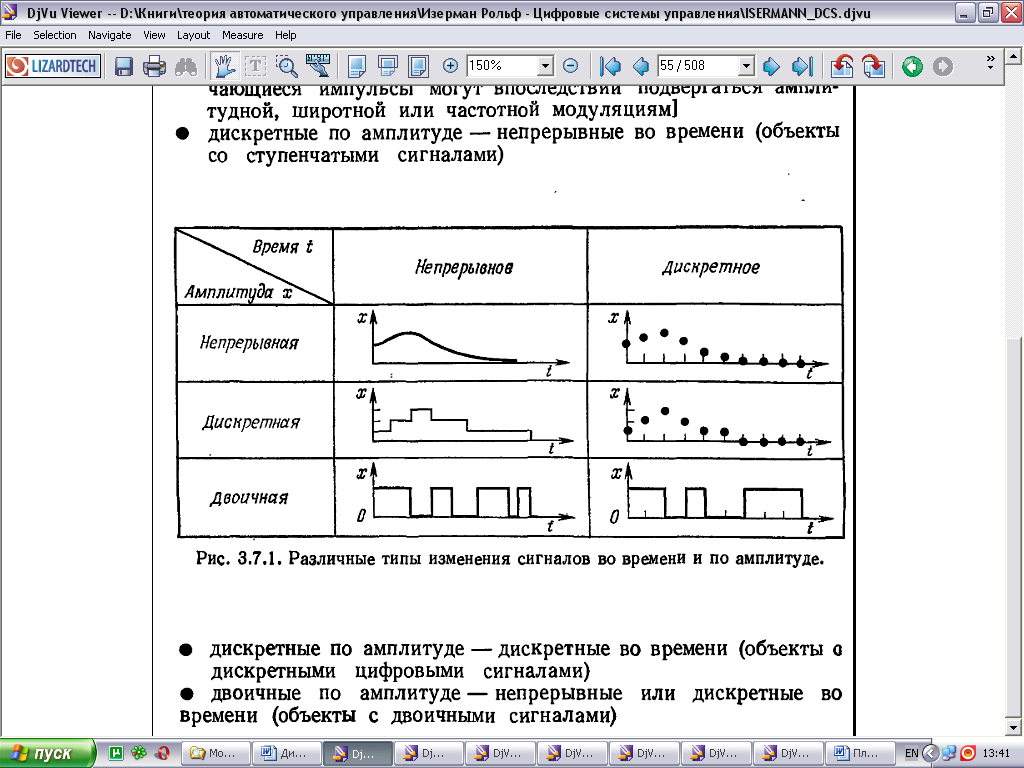Go to the next page

point(771,66)
